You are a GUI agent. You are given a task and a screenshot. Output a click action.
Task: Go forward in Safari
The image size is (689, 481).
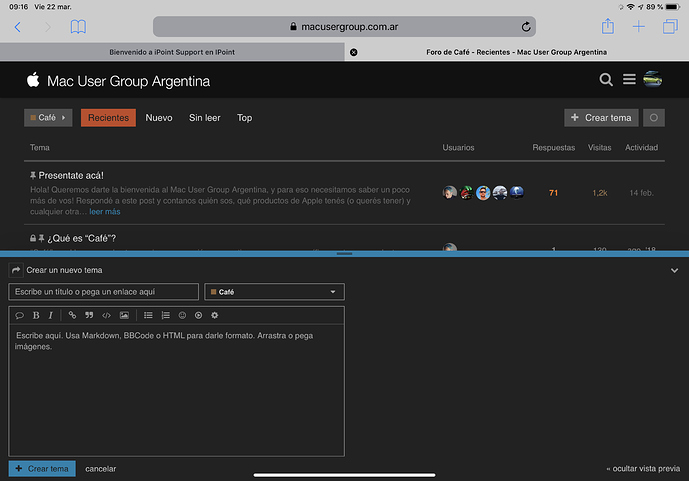click(x=48, y=27)
